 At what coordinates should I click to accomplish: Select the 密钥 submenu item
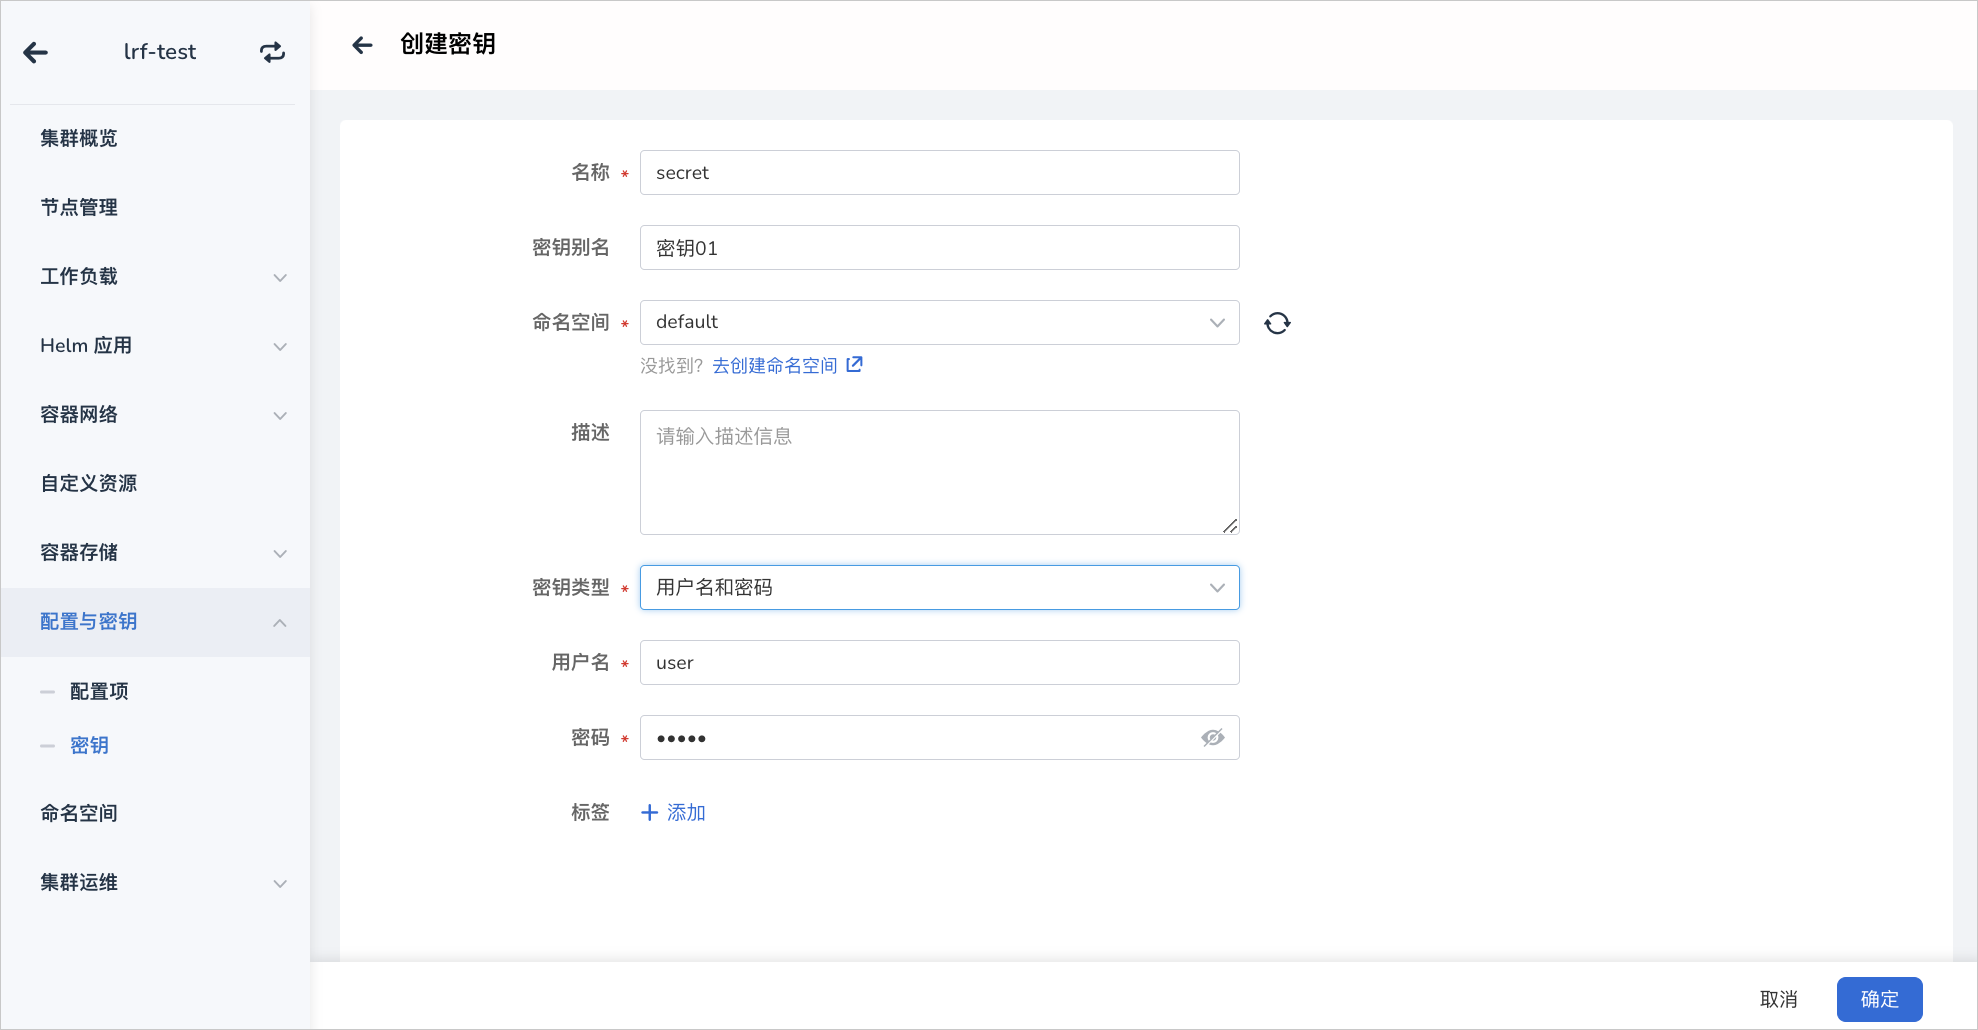pos(89,746)
